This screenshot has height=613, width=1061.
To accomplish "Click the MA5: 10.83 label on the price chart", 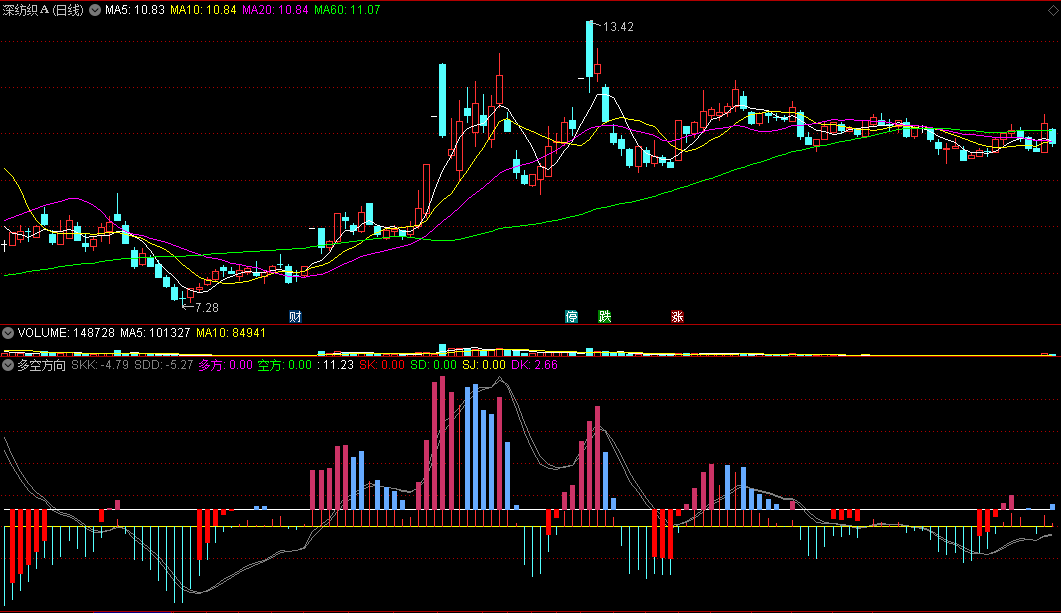I will pyautogui.click(x=135, y=10).
